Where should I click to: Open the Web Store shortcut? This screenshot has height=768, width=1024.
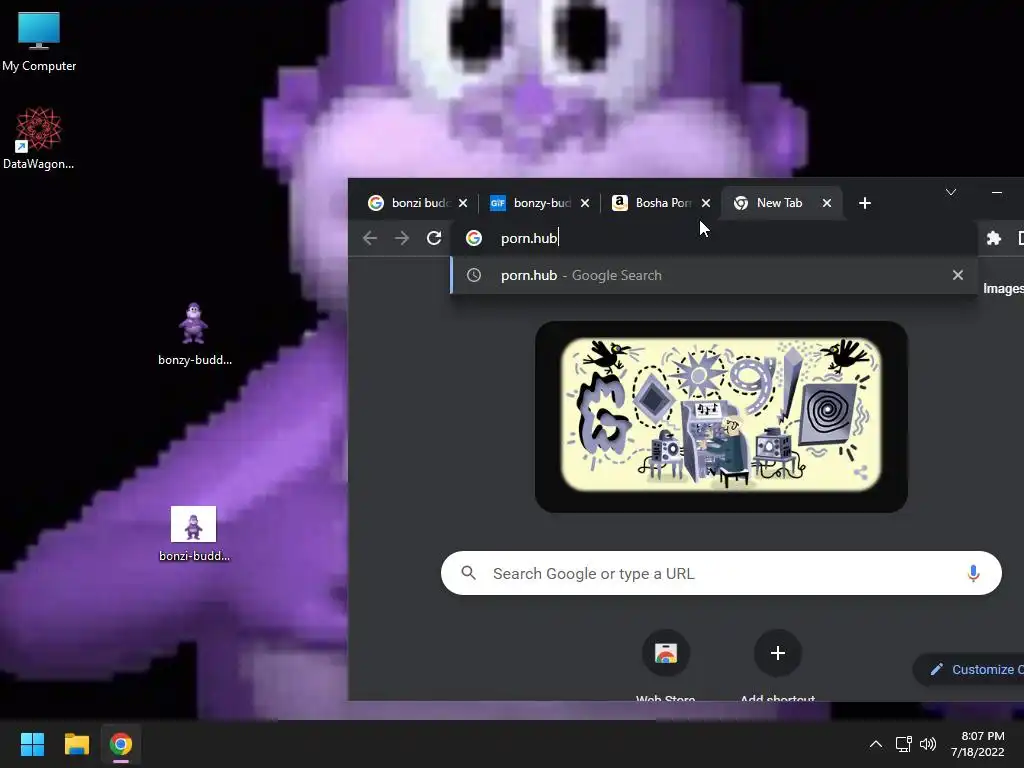(x=665, y=665)
